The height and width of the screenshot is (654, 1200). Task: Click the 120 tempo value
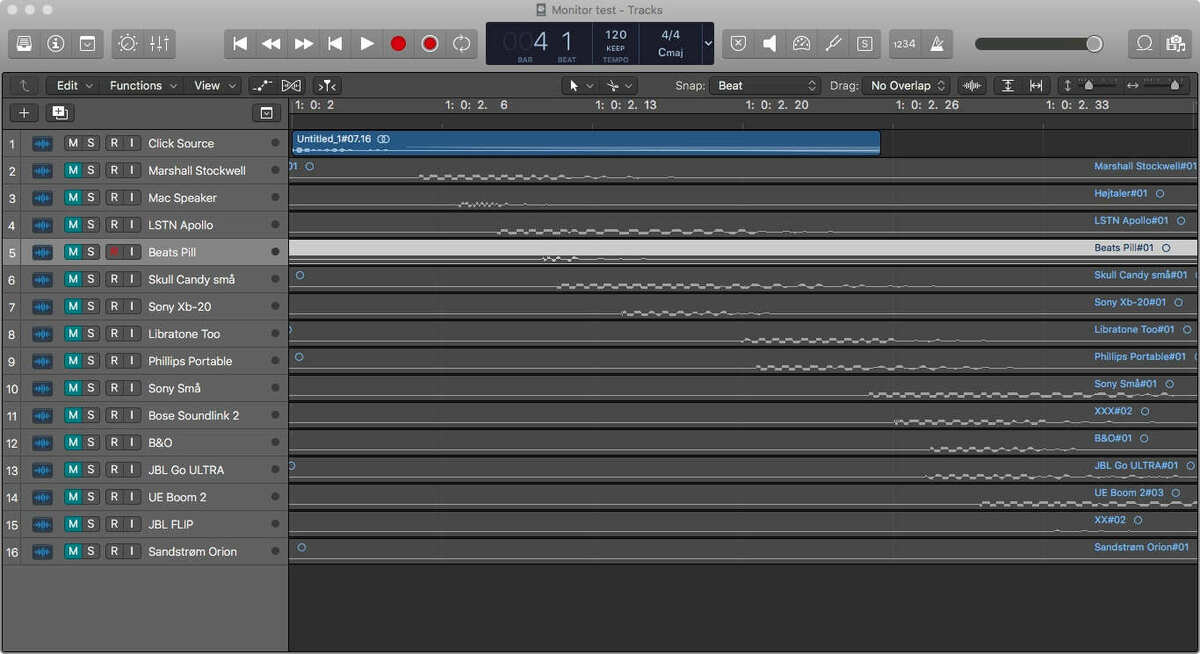click(x=616, y=35)
